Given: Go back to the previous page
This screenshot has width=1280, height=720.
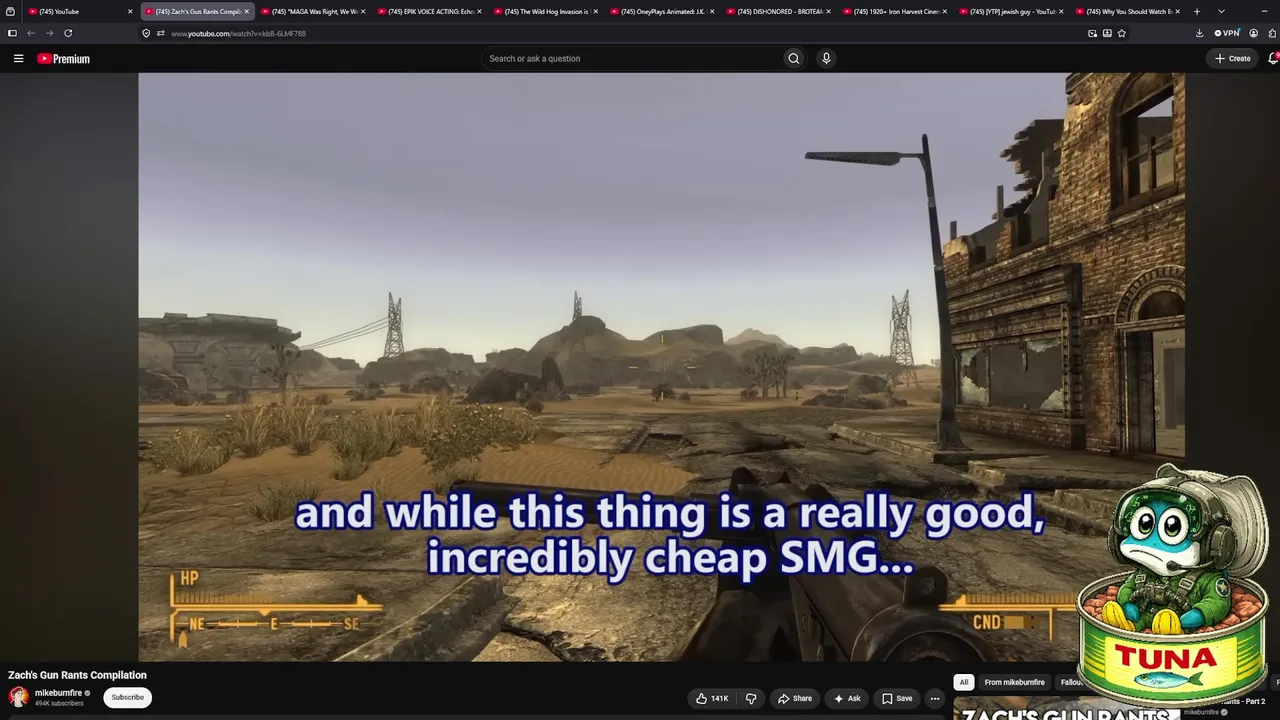Looking at the screenshot, I should [31, 33].
